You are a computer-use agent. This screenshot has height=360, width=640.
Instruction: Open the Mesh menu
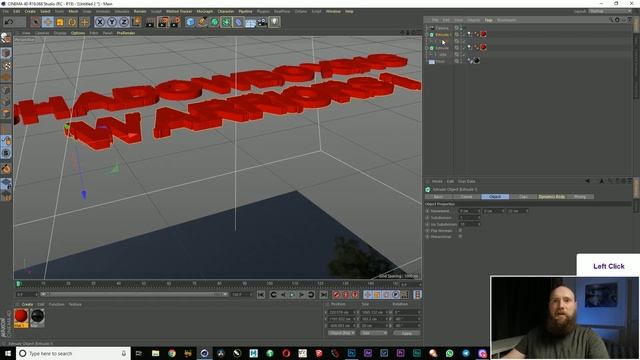pos(73,11)
